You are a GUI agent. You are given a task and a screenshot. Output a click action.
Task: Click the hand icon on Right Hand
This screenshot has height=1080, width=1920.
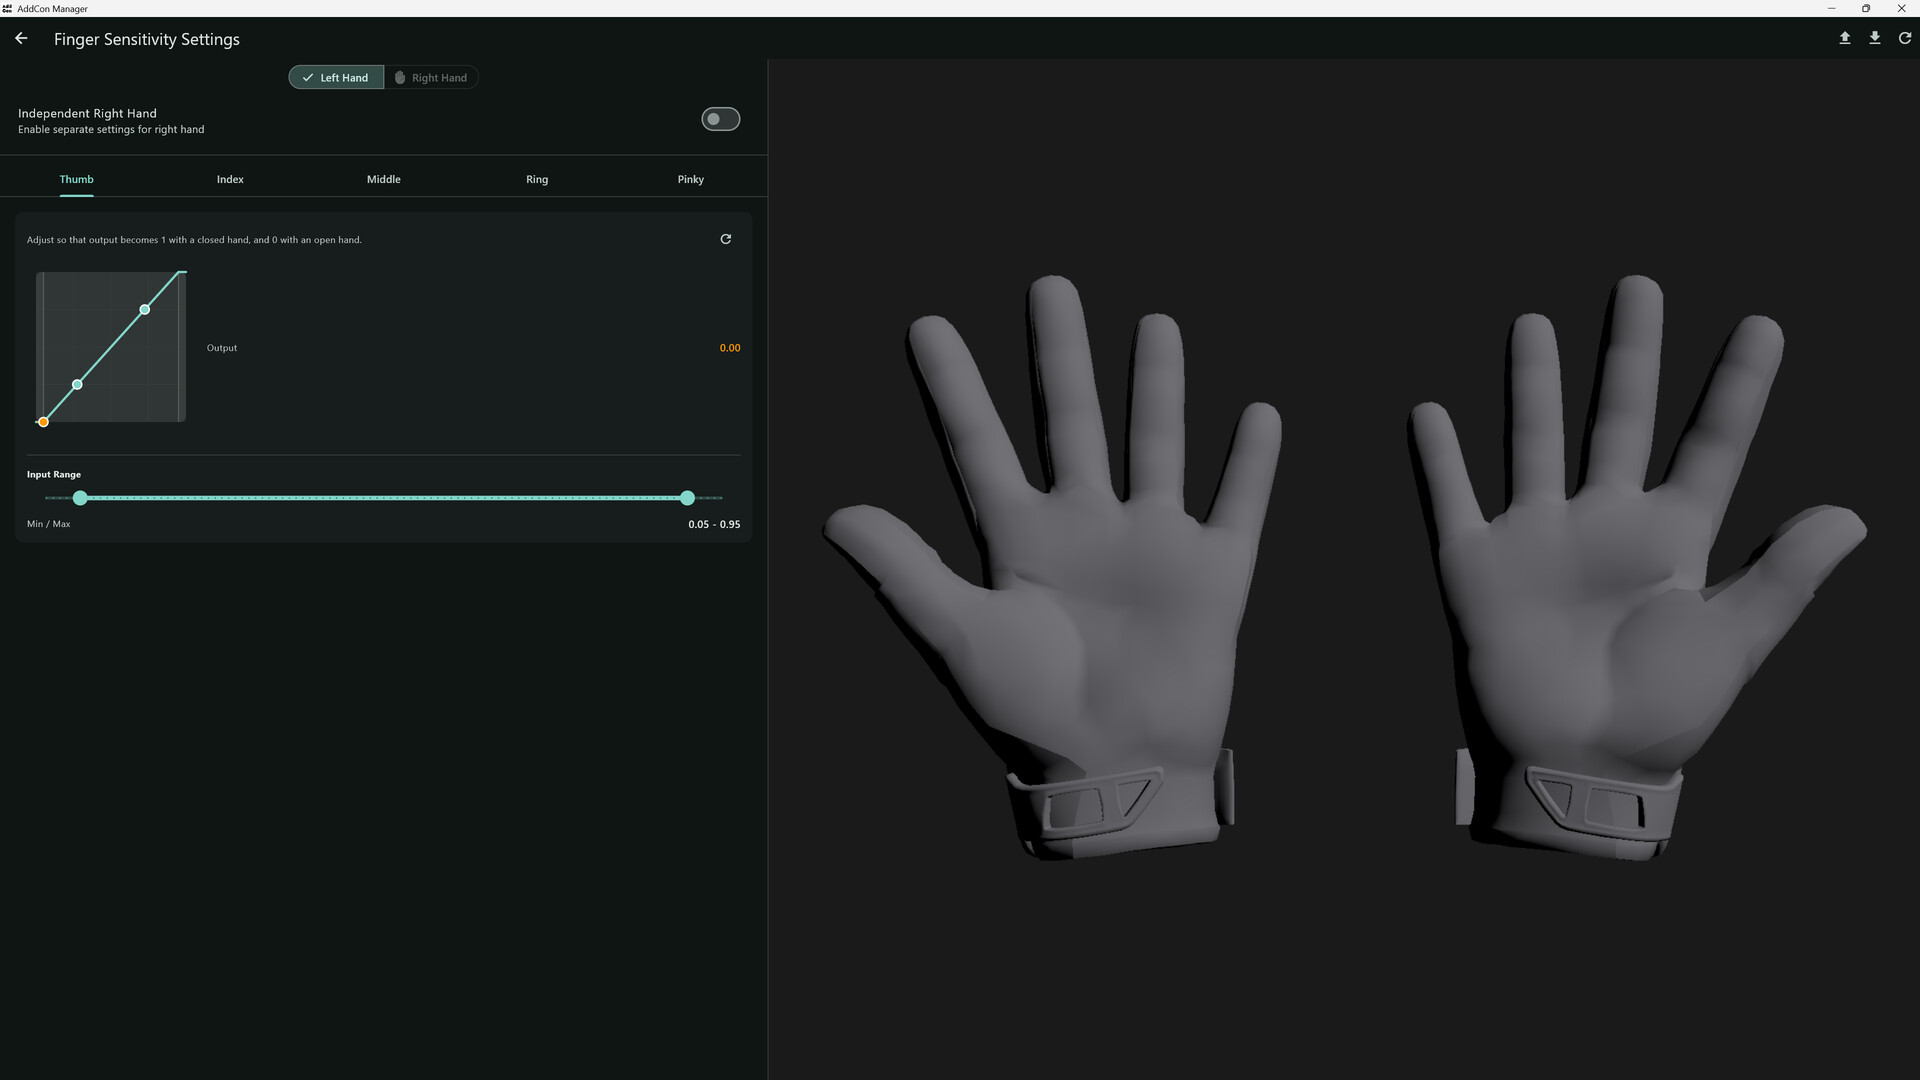[x=400, y=77]
